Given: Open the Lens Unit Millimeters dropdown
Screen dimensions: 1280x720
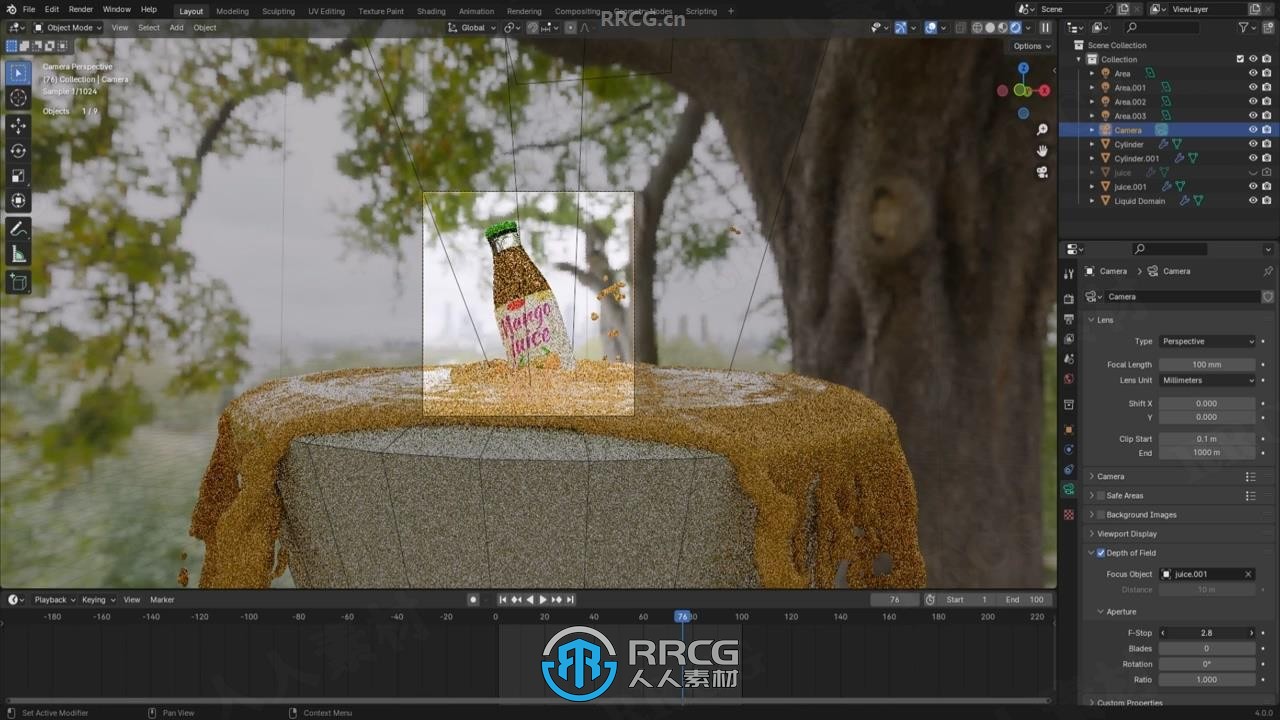Looking at the screenshot, I should coord(1208,380).
